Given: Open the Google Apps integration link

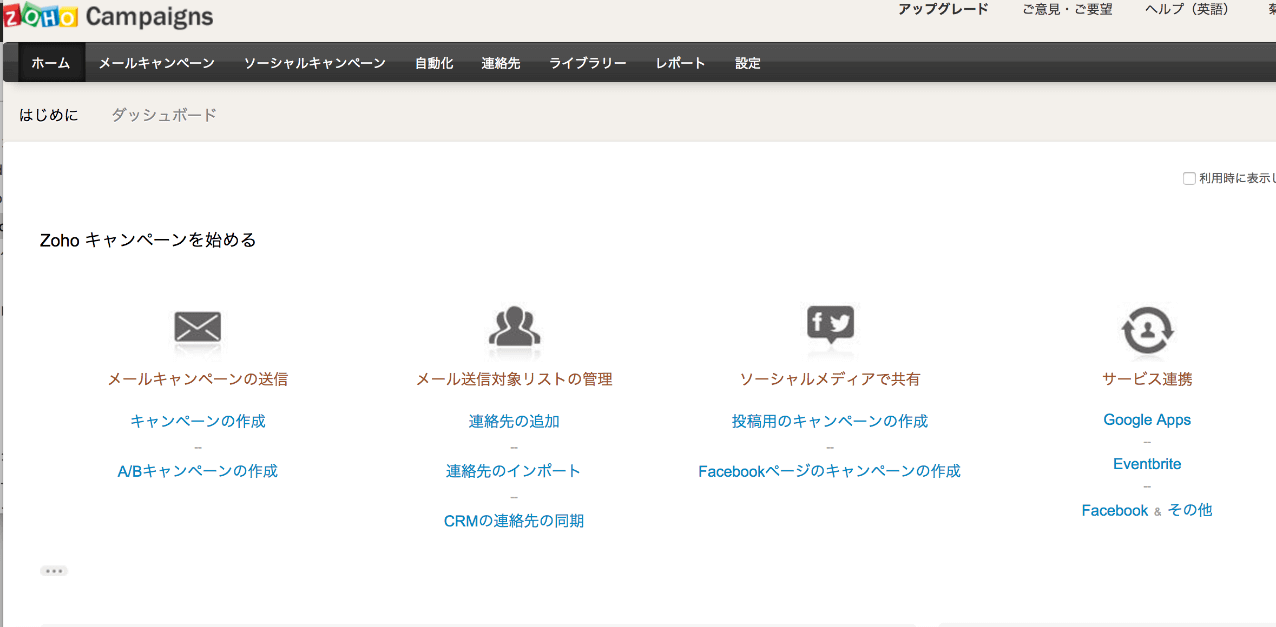Looking at the screenshot, I should click(1147, 420).
